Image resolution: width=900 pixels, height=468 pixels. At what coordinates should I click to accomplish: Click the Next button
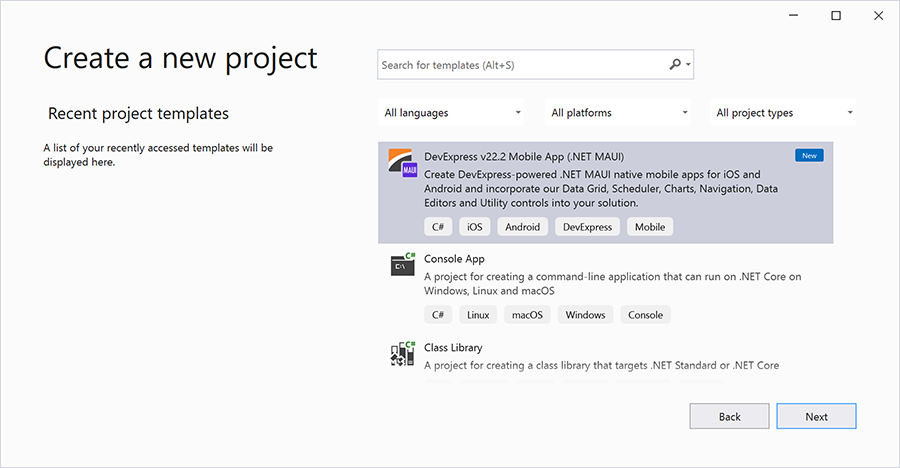(x=816, y=416)
